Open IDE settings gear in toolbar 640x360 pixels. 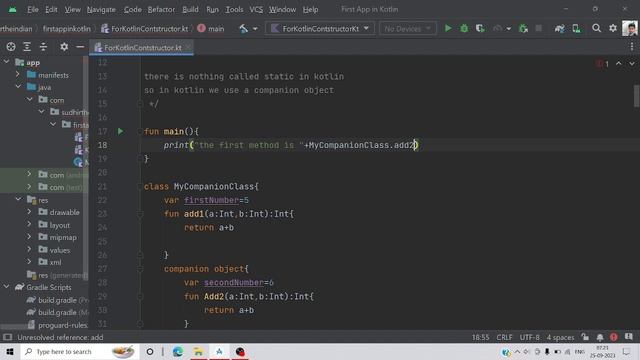[x=613, y=28]
